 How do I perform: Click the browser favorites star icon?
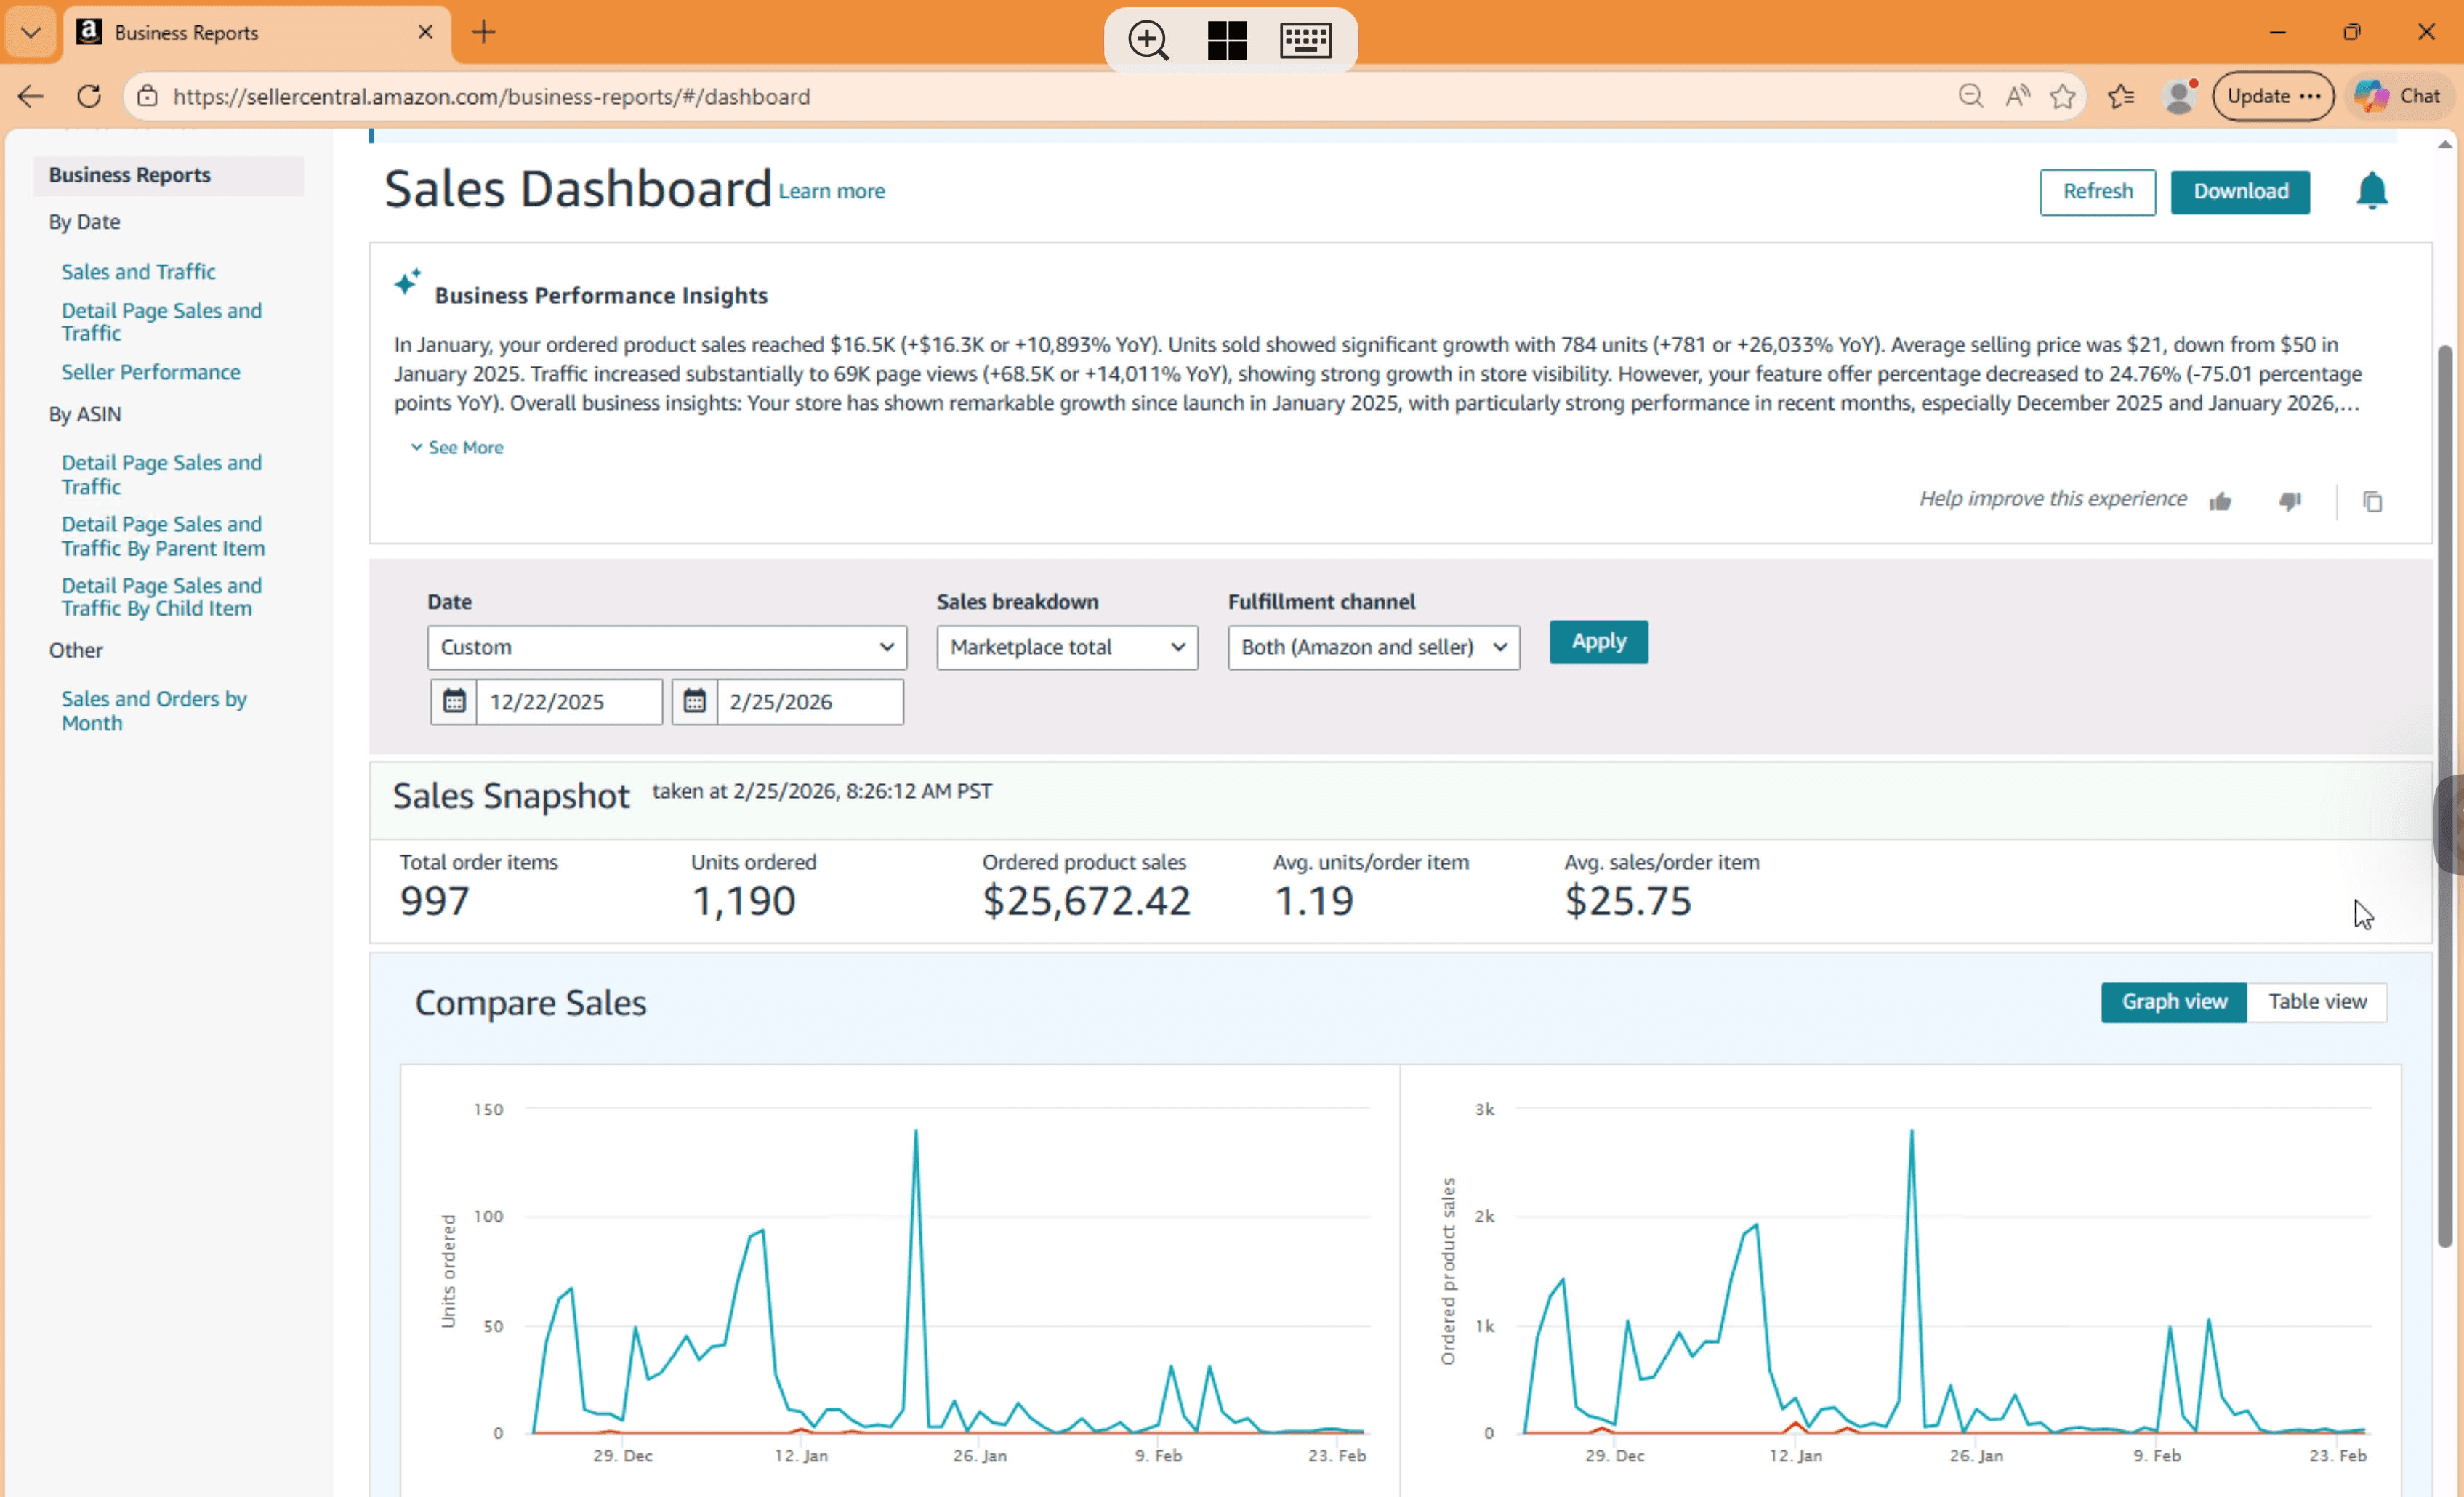point(2062,96)
